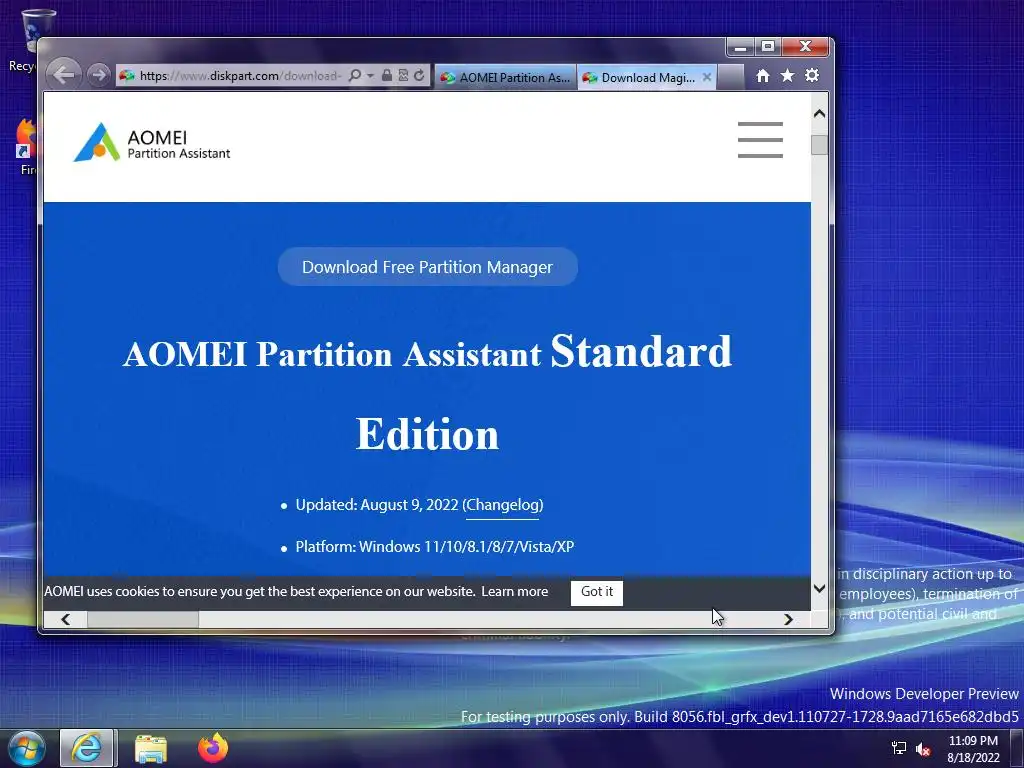The height and width of the screenshot is (768, 1024).
Task: Go back with the browser back arrow
Action: pos(63,74)
